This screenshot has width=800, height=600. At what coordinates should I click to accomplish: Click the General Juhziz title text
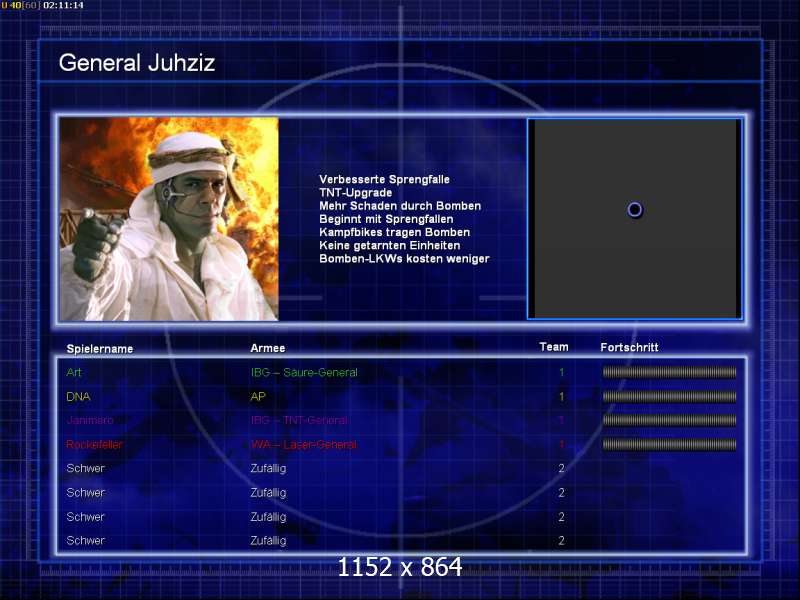137,63
